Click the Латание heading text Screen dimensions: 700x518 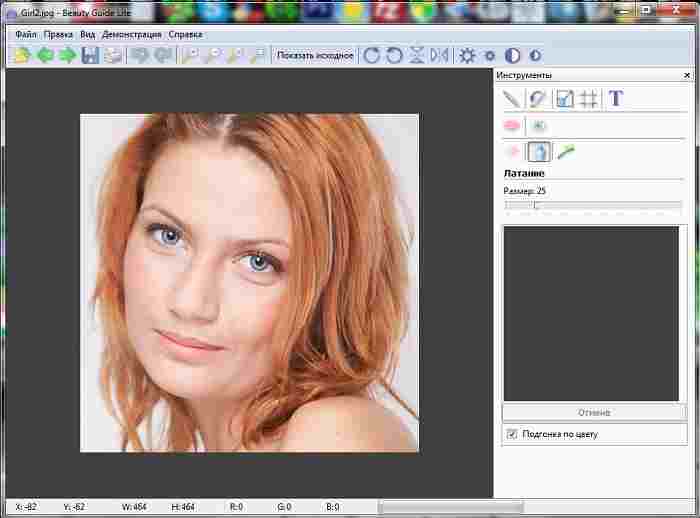pos(524,173)
